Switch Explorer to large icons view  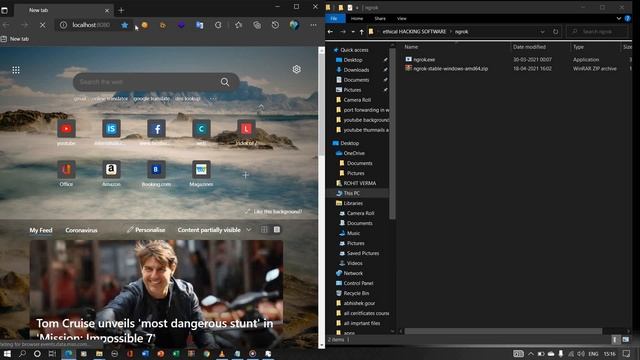point(626,340)
